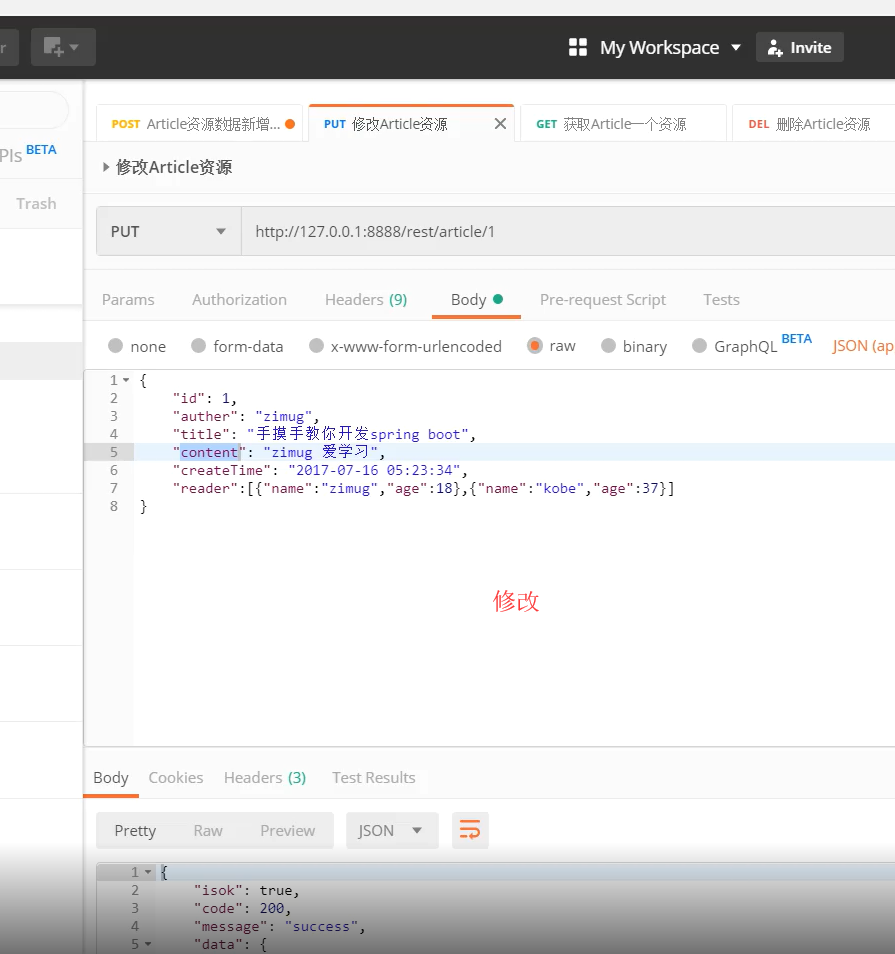Switch to DEL 删除Article资源 tab
This screenshot has width=895, height=954.
tap(813, 124)
